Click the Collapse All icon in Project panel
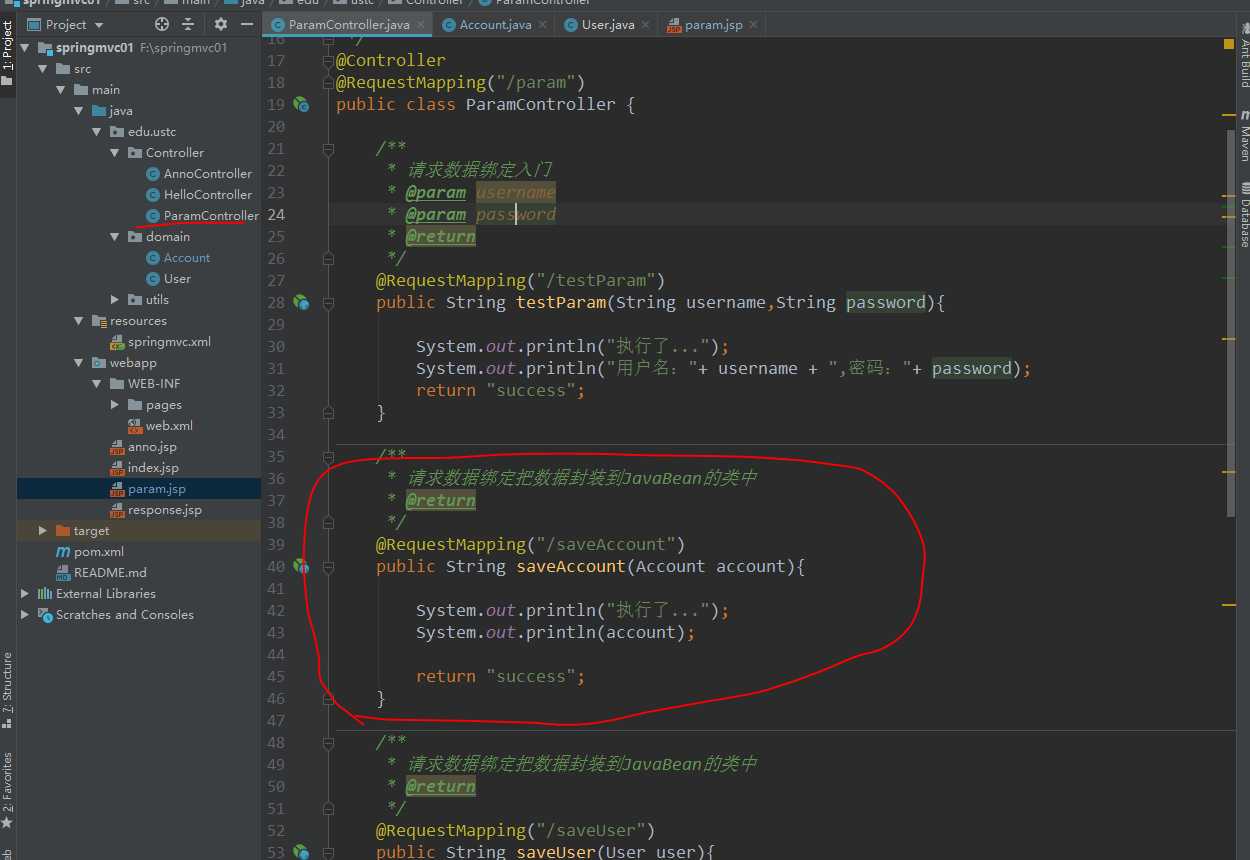 187,24
